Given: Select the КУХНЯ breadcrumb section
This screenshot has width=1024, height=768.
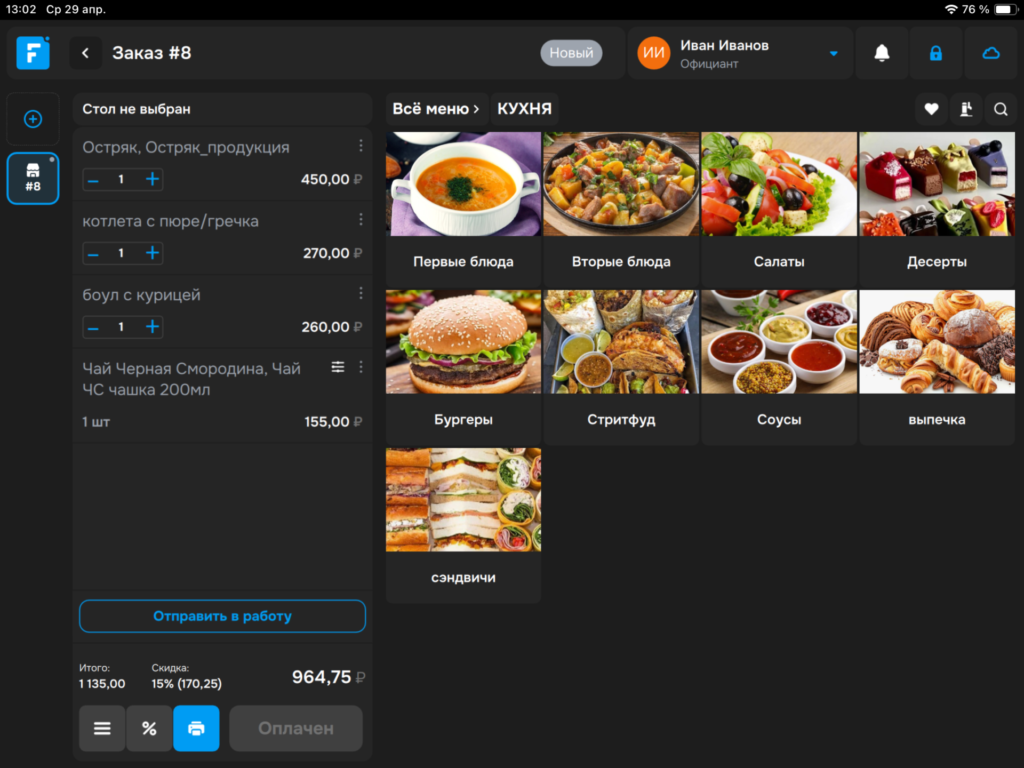Looking at the screenshot, I should (524, 109).
